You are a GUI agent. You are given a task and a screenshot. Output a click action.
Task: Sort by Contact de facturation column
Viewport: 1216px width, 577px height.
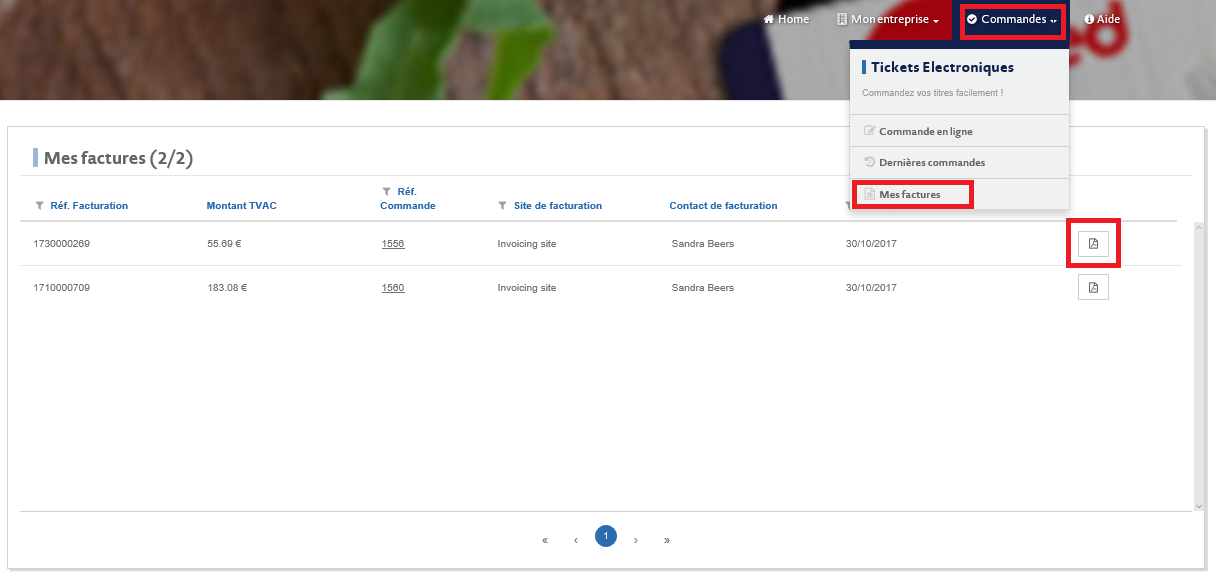tap(723, 206)
